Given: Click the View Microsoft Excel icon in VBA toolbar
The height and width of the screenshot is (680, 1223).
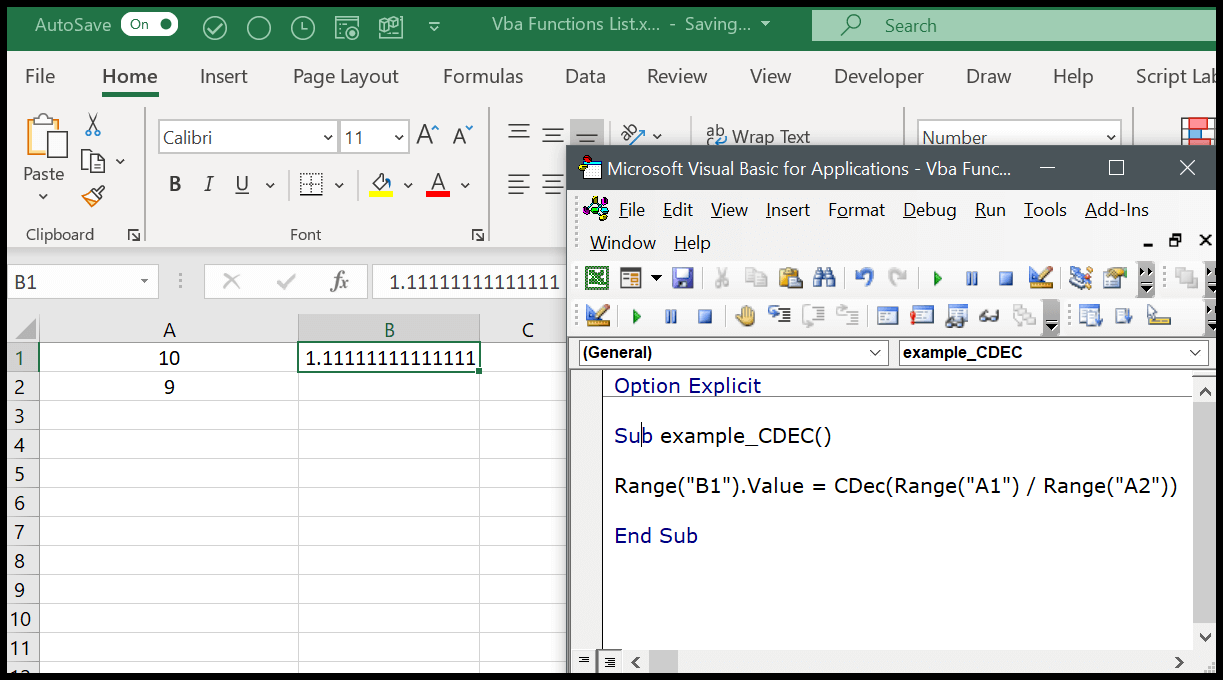Looking at the screenshot, I should [597, 278].
